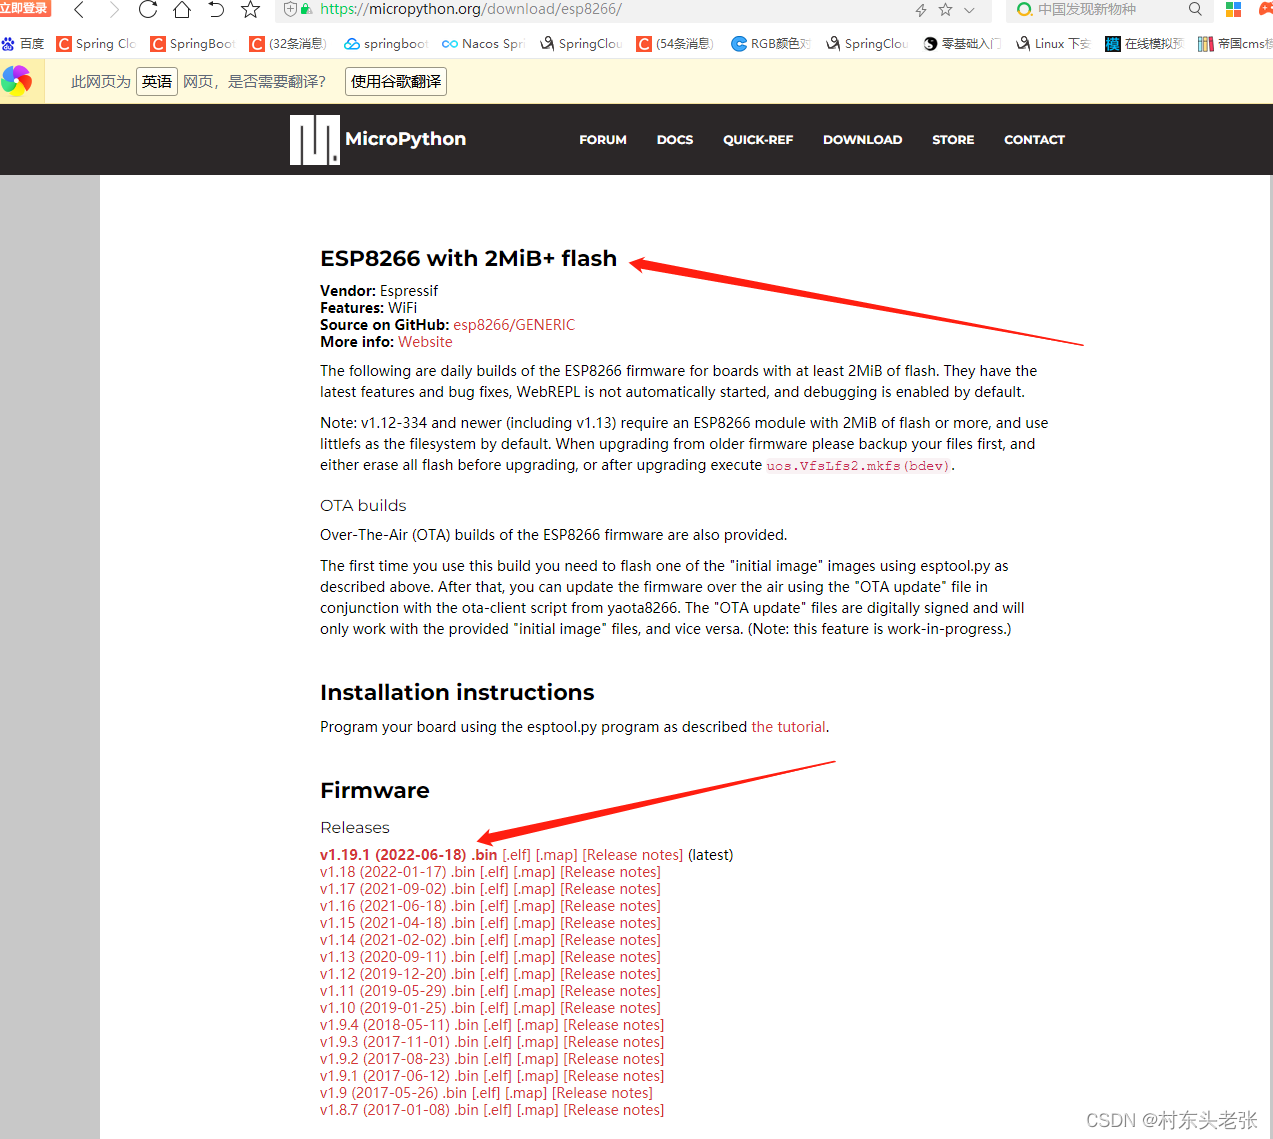The width and height of the screenshot is (1273, 1139).
Task: Open the 英语 language selector
Action: (x=157, y=81)
